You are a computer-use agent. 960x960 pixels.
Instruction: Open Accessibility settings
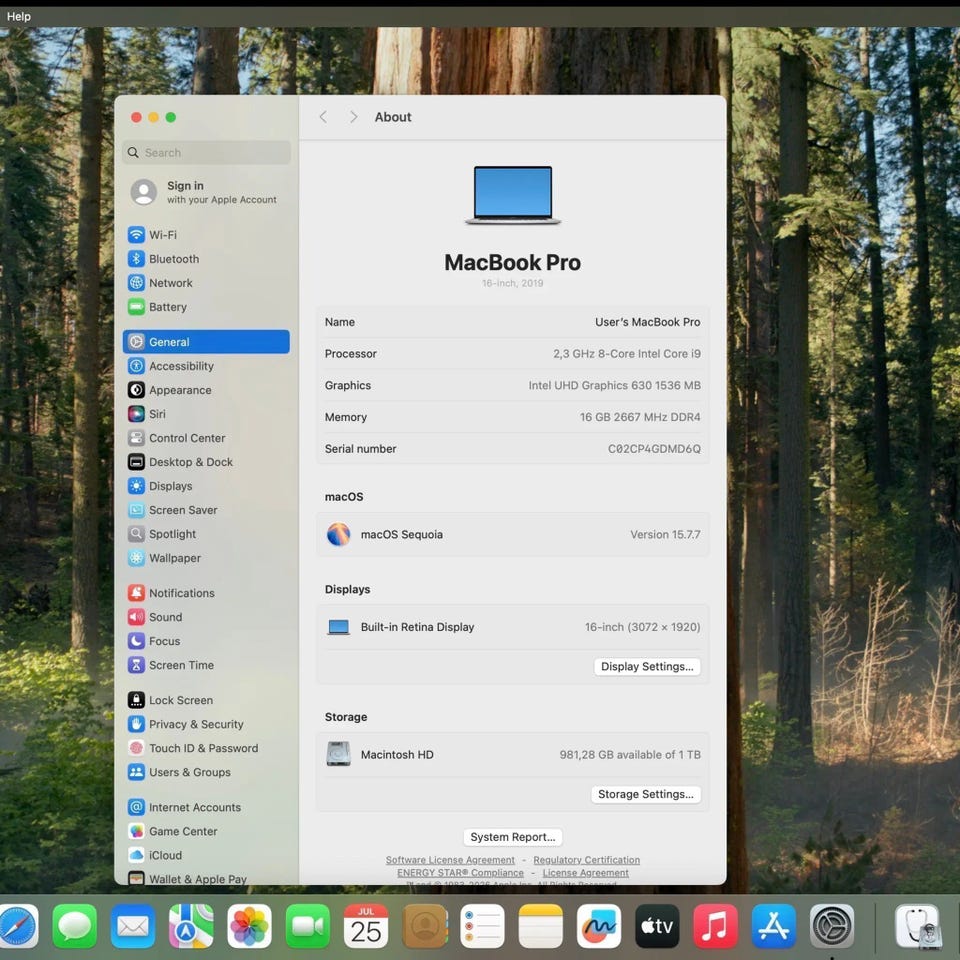(206, 366)
